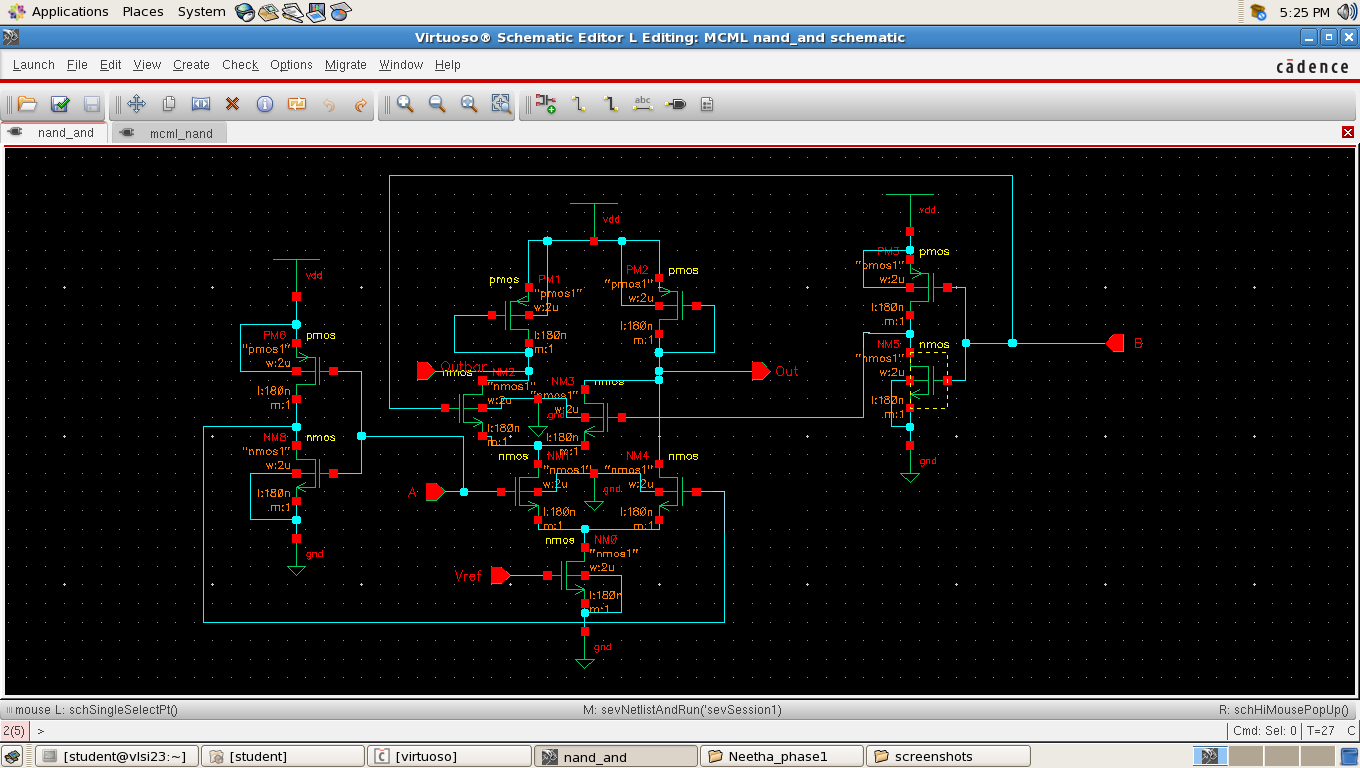The image size is (1360, 768).
Task: Open object Properties with the info icon
Action: 264,103
